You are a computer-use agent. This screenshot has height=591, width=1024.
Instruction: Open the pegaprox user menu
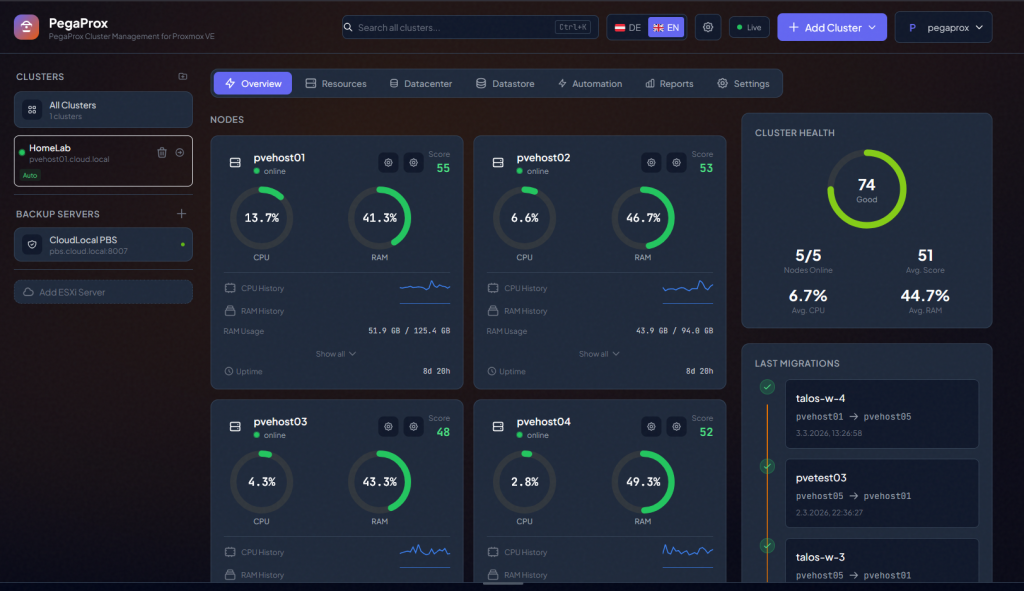943,27
